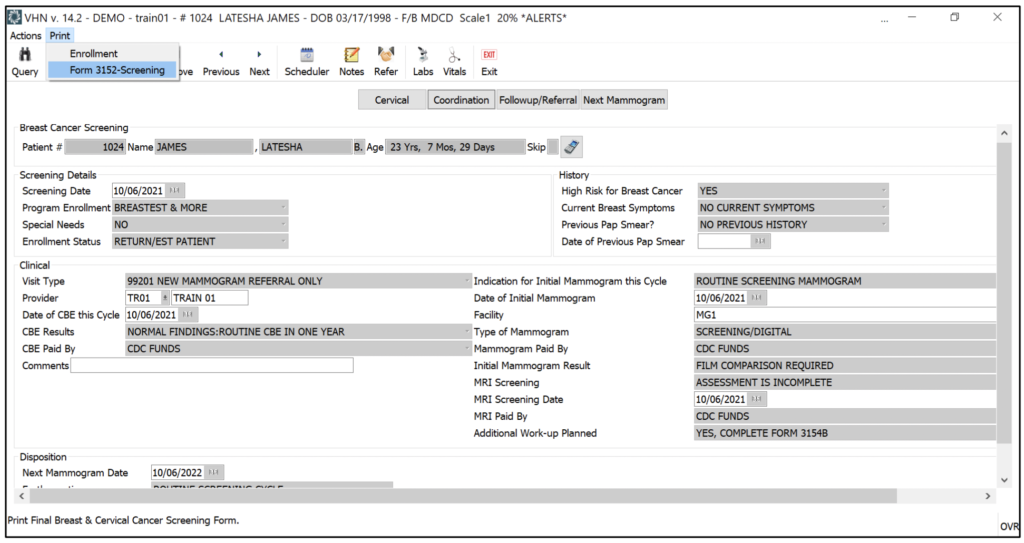Open calendar picker for MRI Screening Date

[757, 399]
